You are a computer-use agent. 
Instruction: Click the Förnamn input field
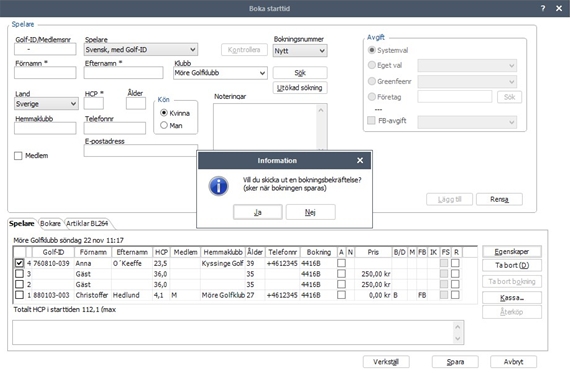click(x=45, y=73)
